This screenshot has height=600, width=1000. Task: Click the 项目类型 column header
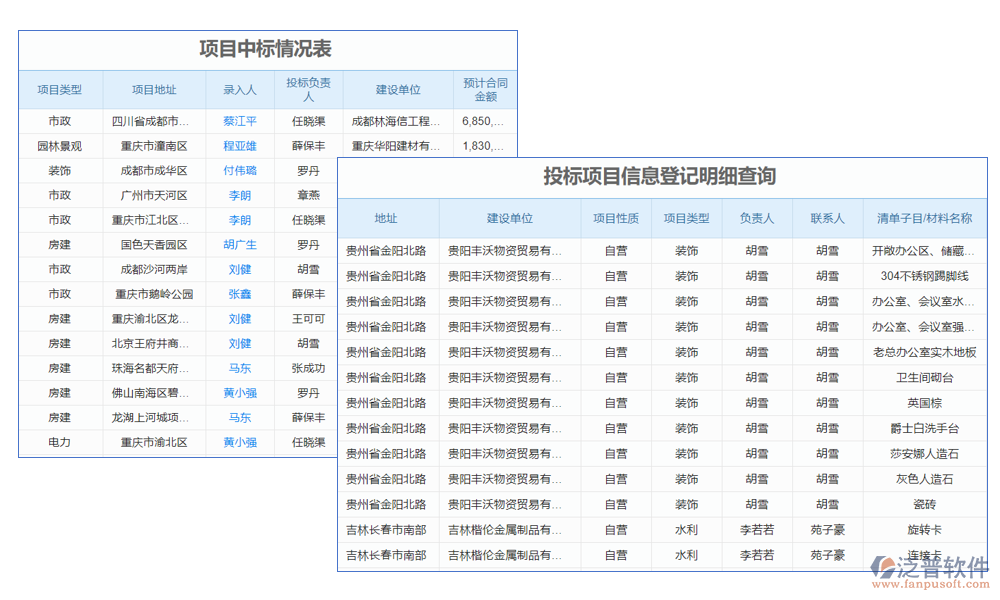coord(57,90)
